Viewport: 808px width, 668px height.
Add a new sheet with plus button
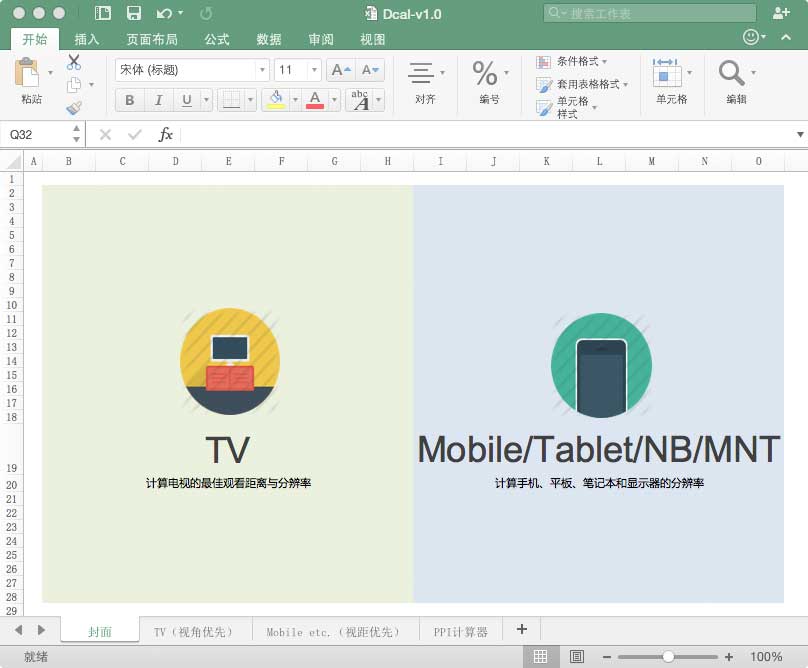tap(521, 629)
